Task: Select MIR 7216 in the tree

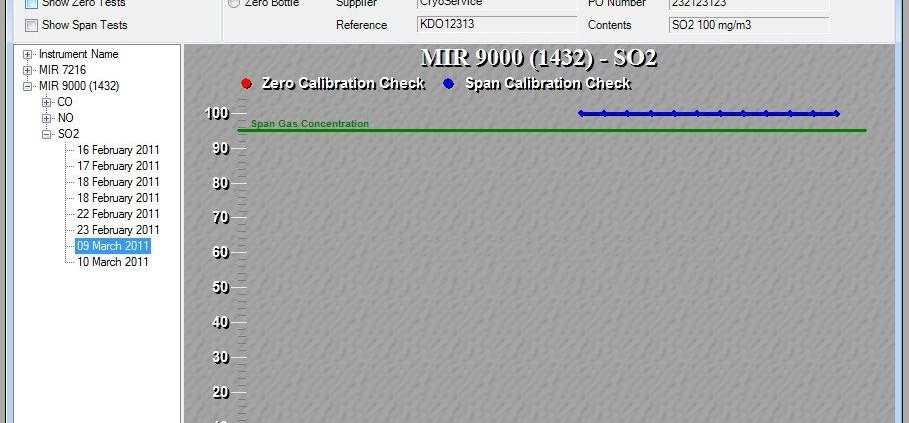Action: (63, 70)
